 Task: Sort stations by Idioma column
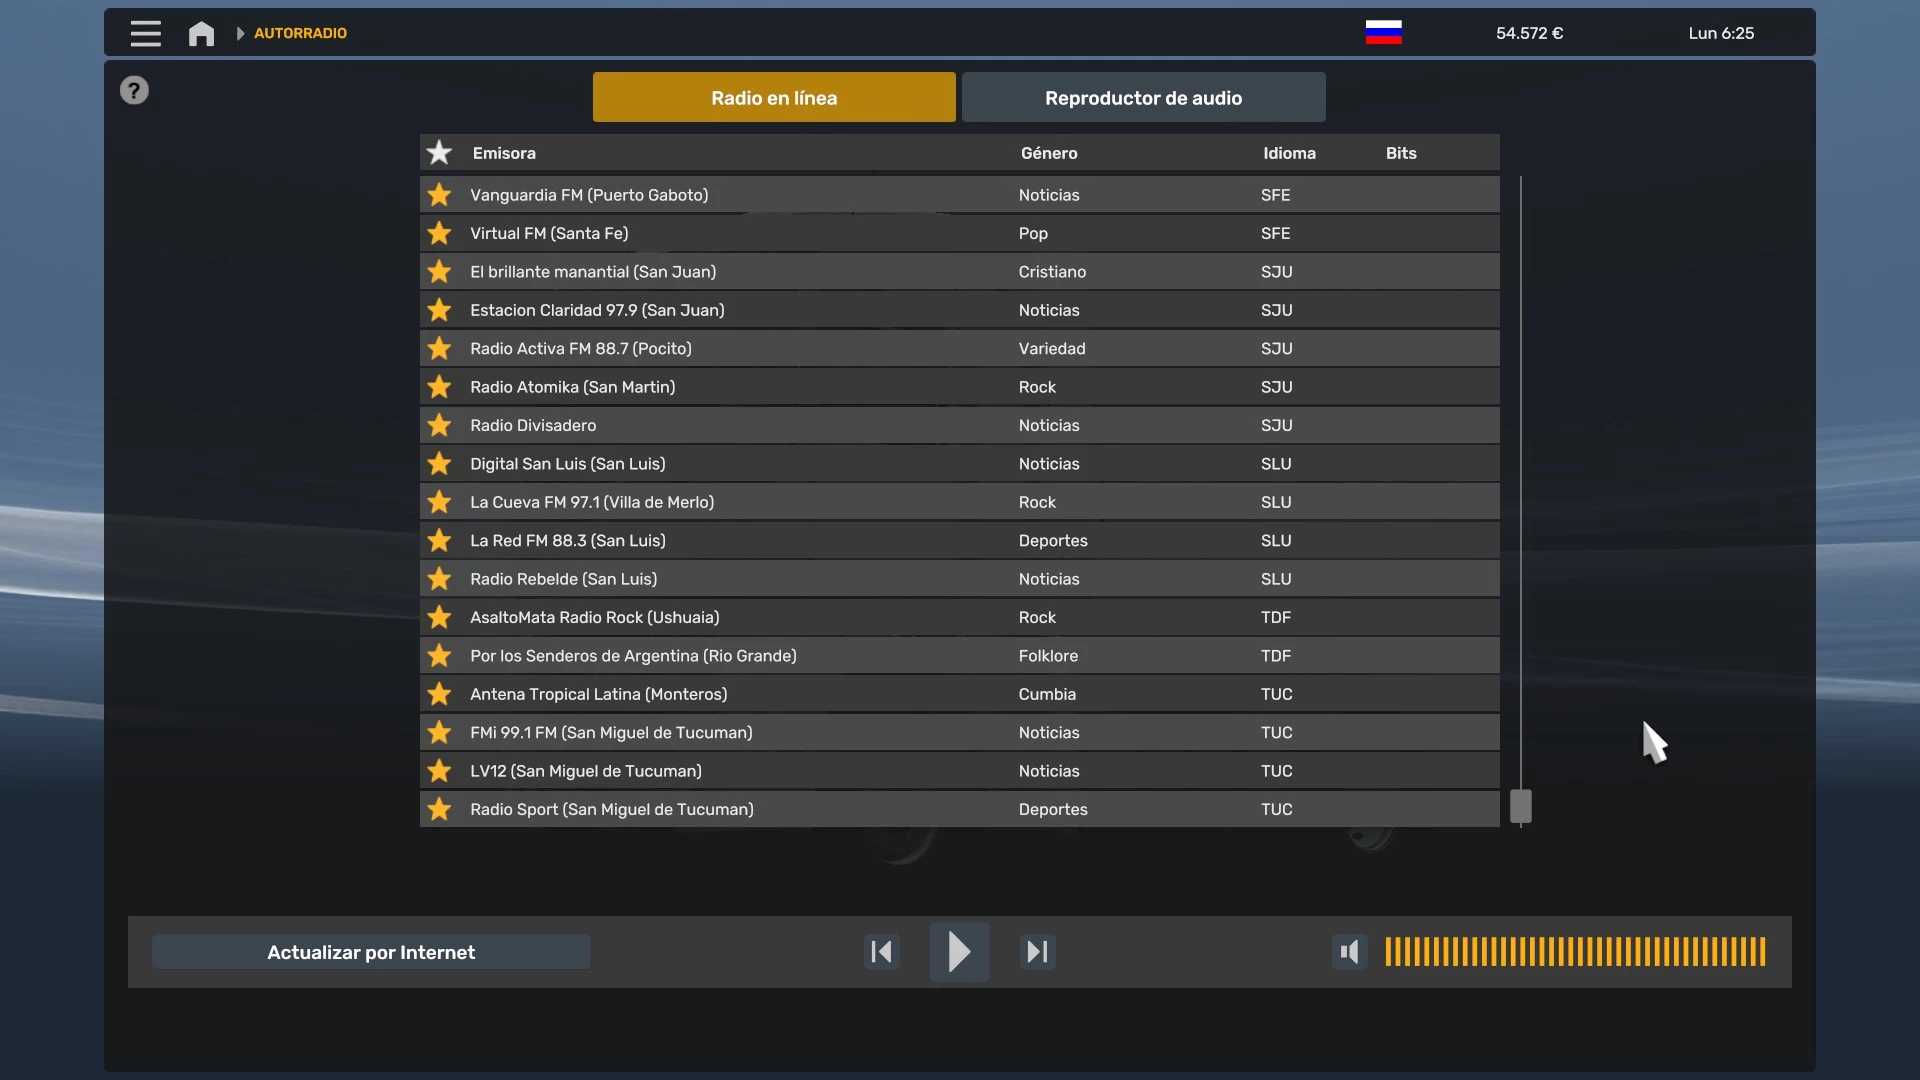pos(1289,153)
